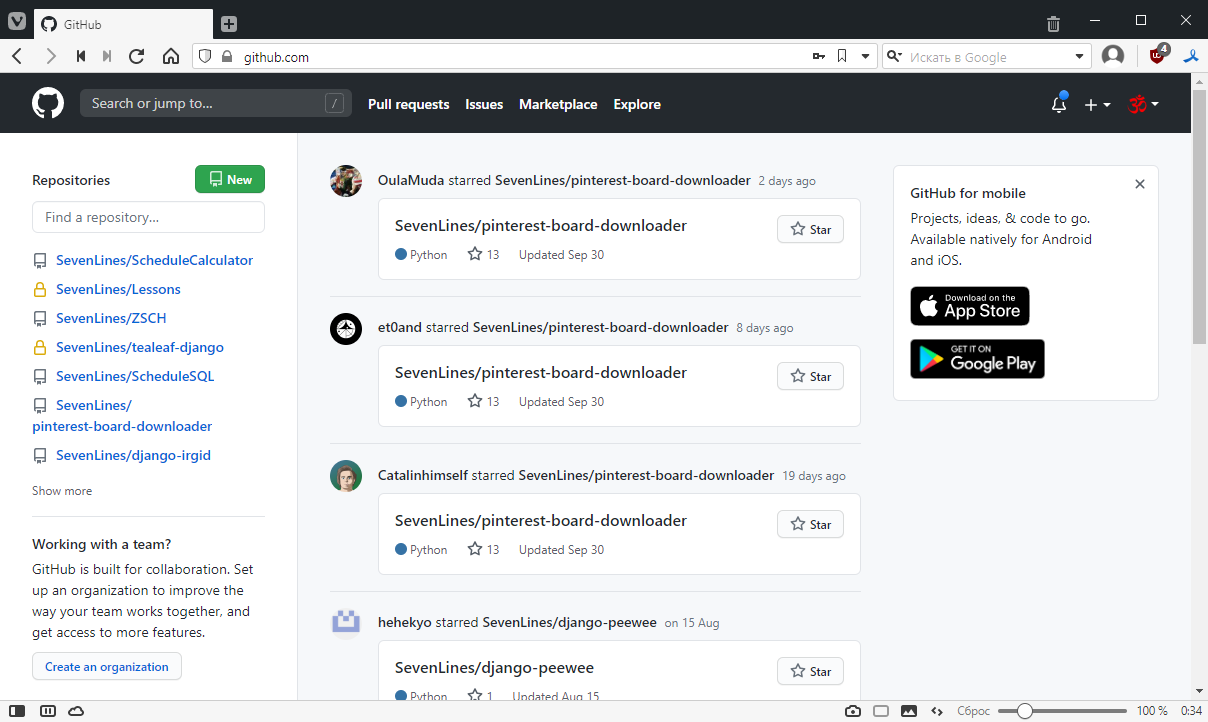Open the search engine selector
This screenshot has height=722, width=1208.
point(894,57)
